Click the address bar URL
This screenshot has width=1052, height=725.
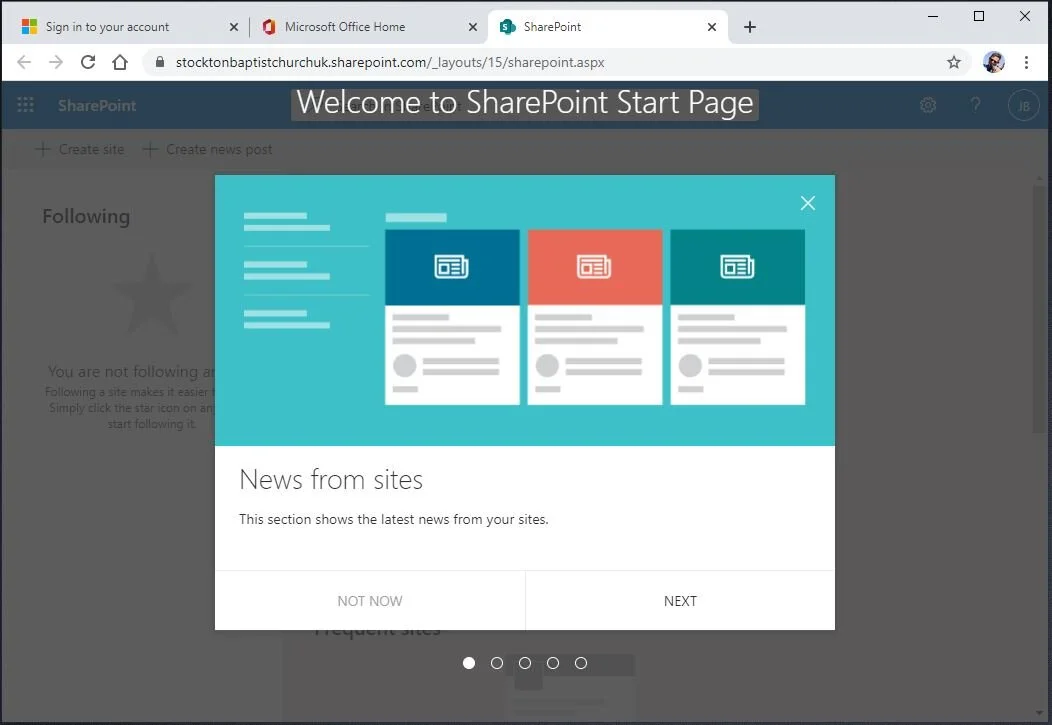[390, 62]
